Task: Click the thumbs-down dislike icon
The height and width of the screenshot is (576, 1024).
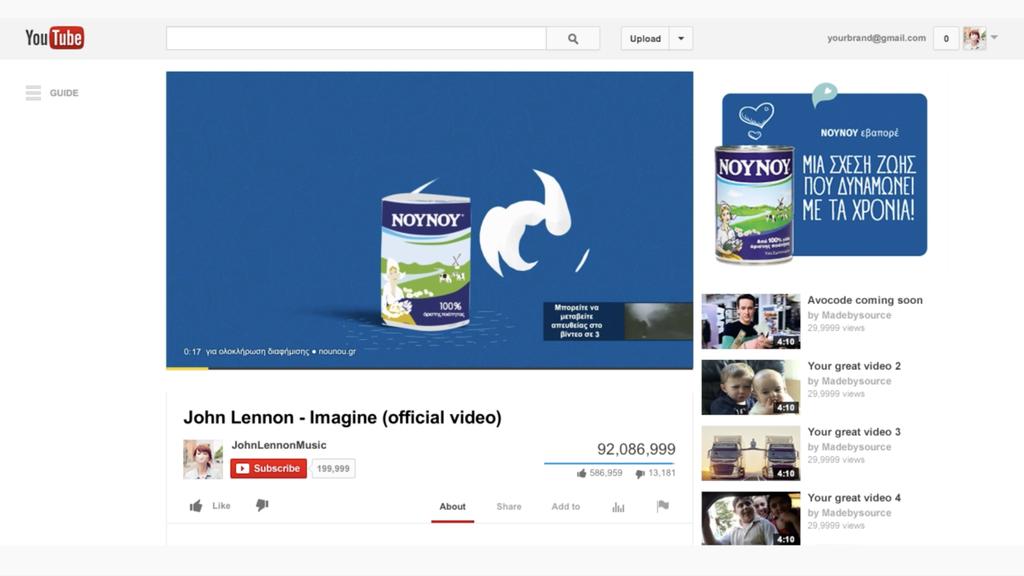Action: 262,505
